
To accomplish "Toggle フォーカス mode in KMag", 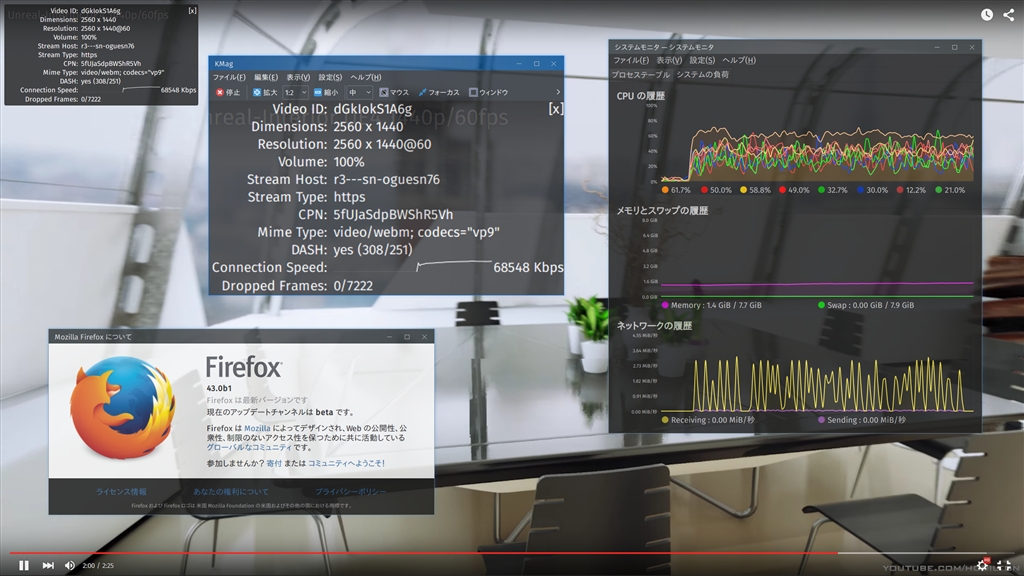I will 439,93.
